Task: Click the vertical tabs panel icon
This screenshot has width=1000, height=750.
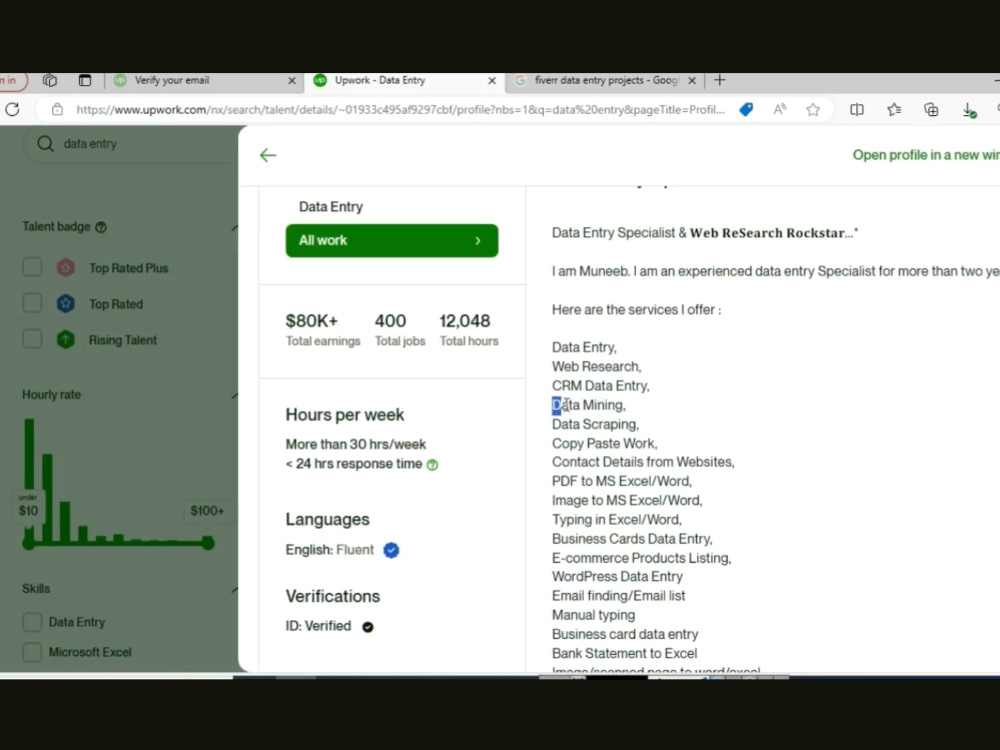Action: [x=85, y=80]
